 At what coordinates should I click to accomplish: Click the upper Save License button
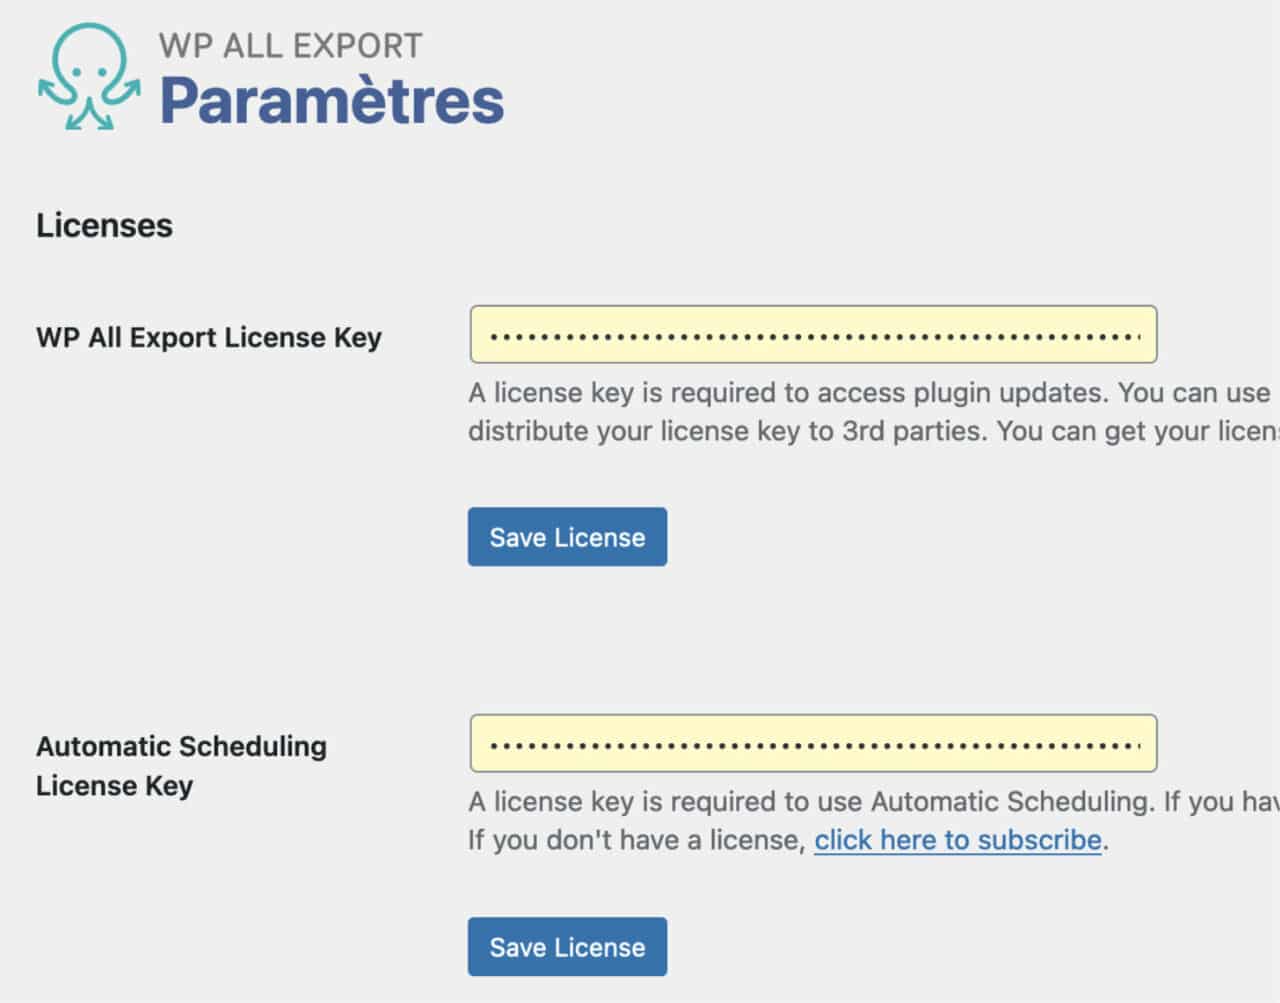tap(567, 537)
